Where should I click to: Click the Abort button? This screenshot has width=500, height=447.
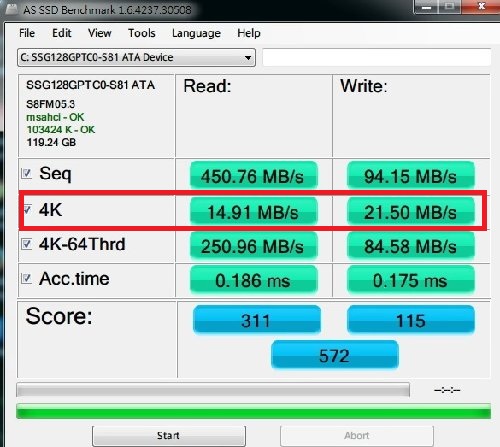coord(357,436)
